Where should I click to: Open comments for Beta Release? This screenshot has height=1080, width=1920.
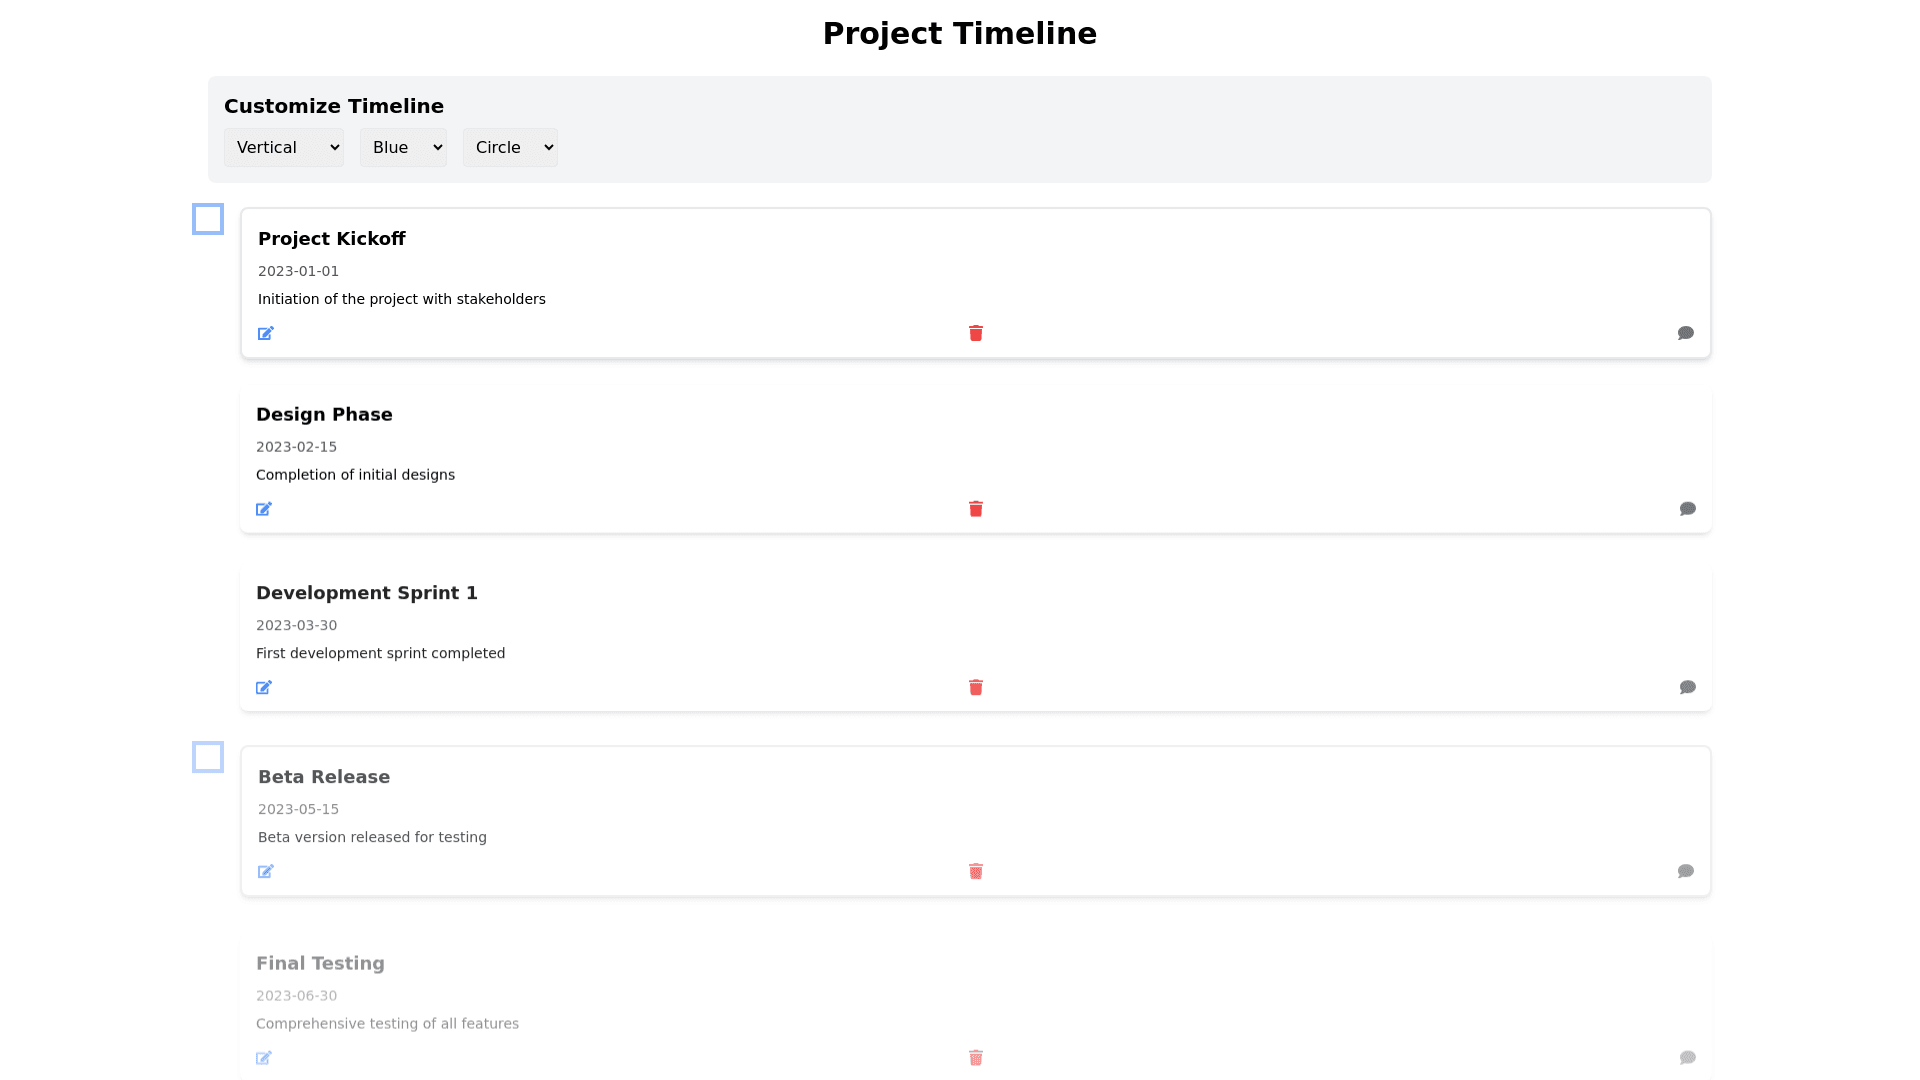point(1686,871)
